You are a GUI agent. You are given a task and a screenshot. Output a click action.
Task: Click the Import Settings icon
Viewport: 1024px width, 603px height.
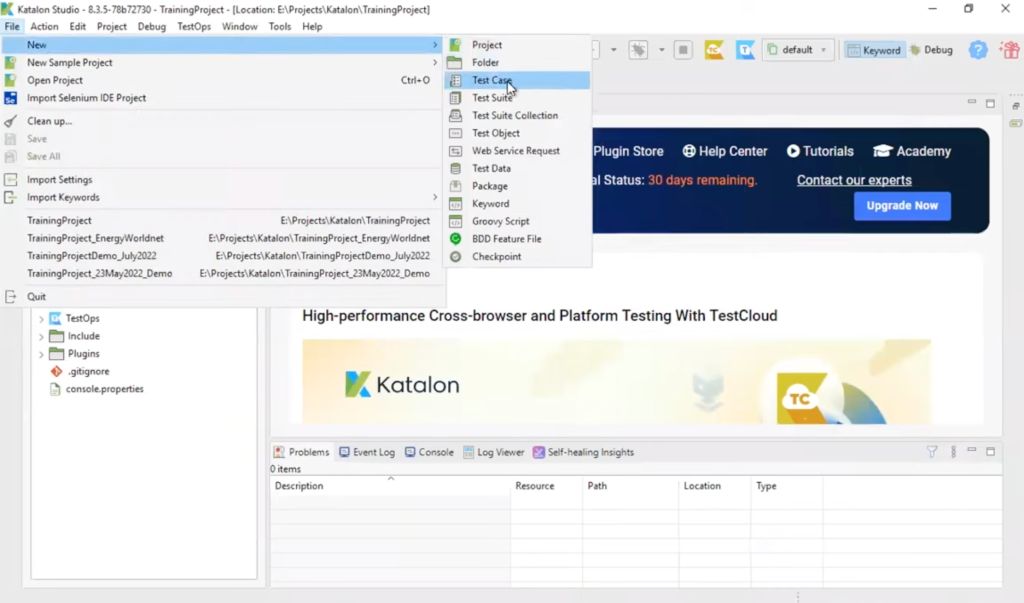click(10, 180)
